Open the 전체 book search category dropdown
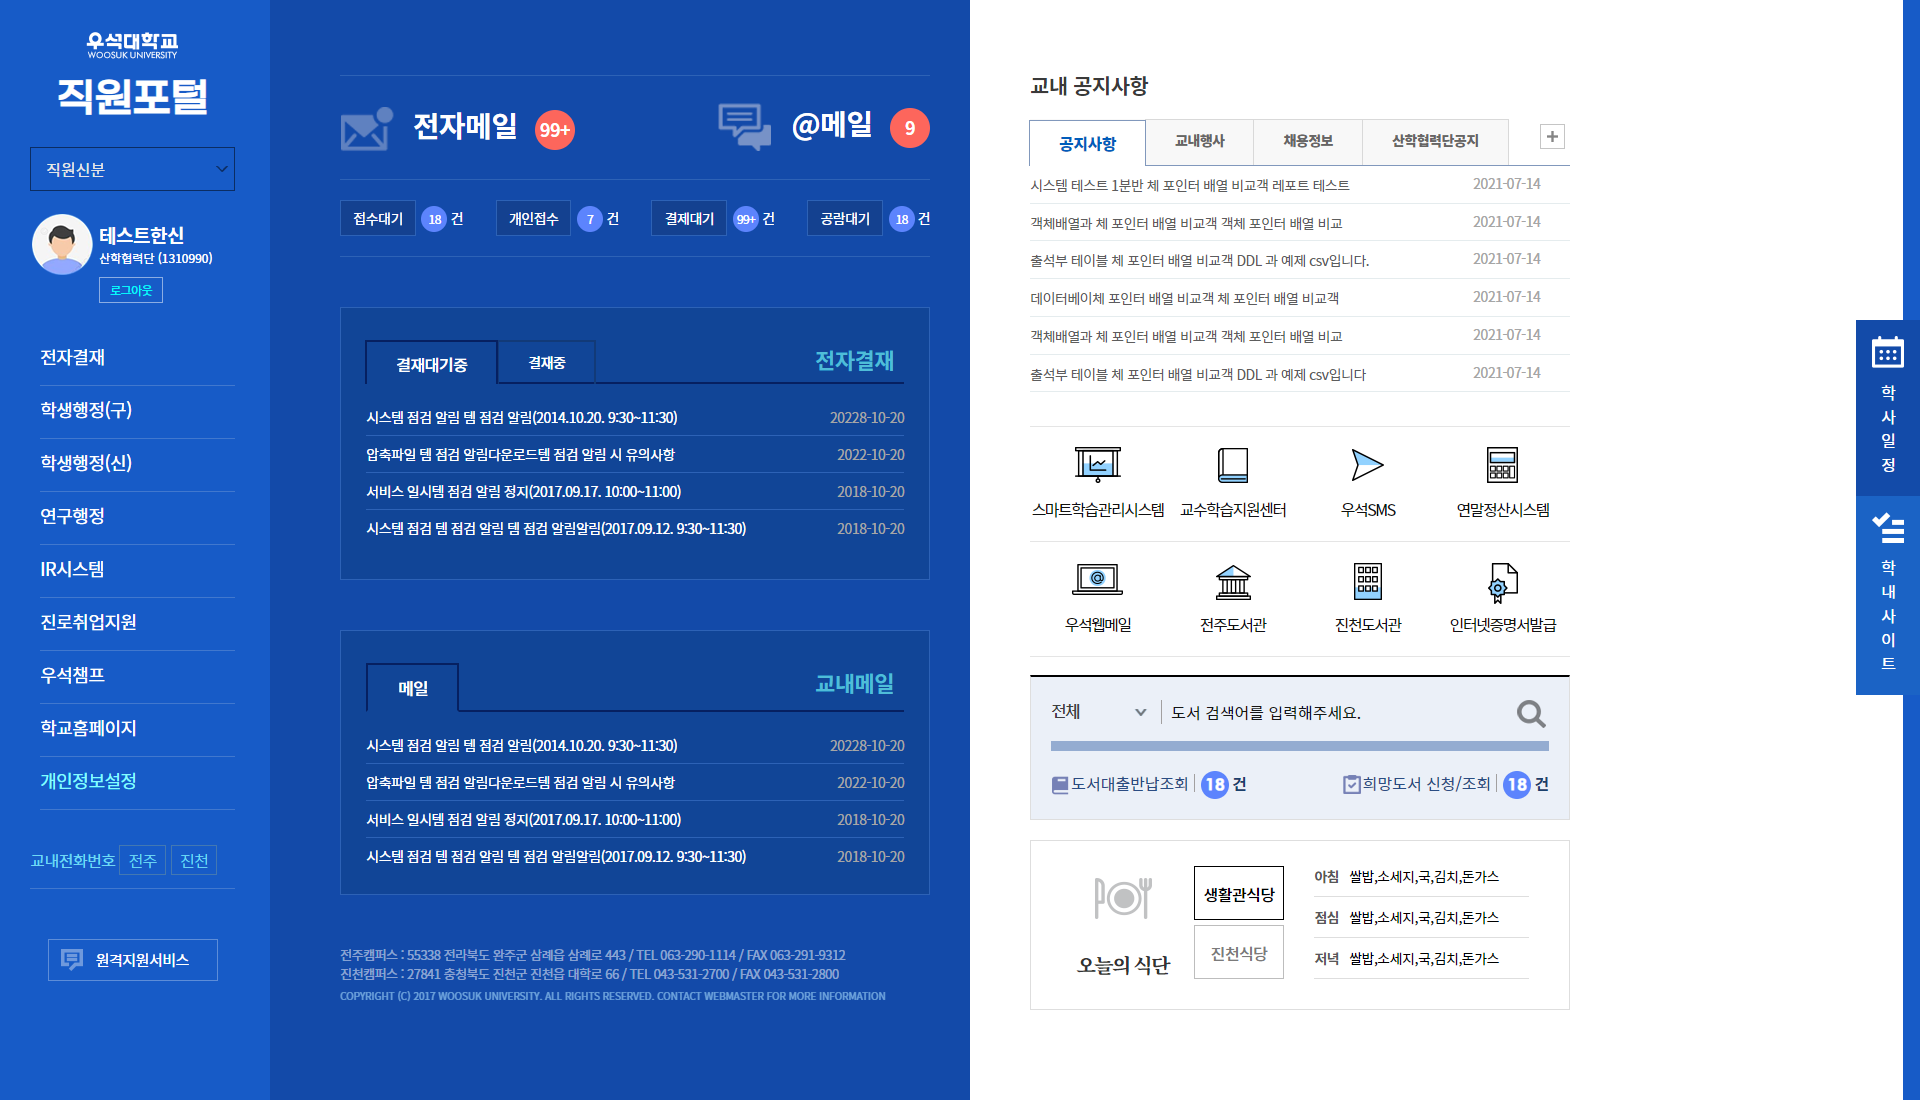 (1097, 712)
